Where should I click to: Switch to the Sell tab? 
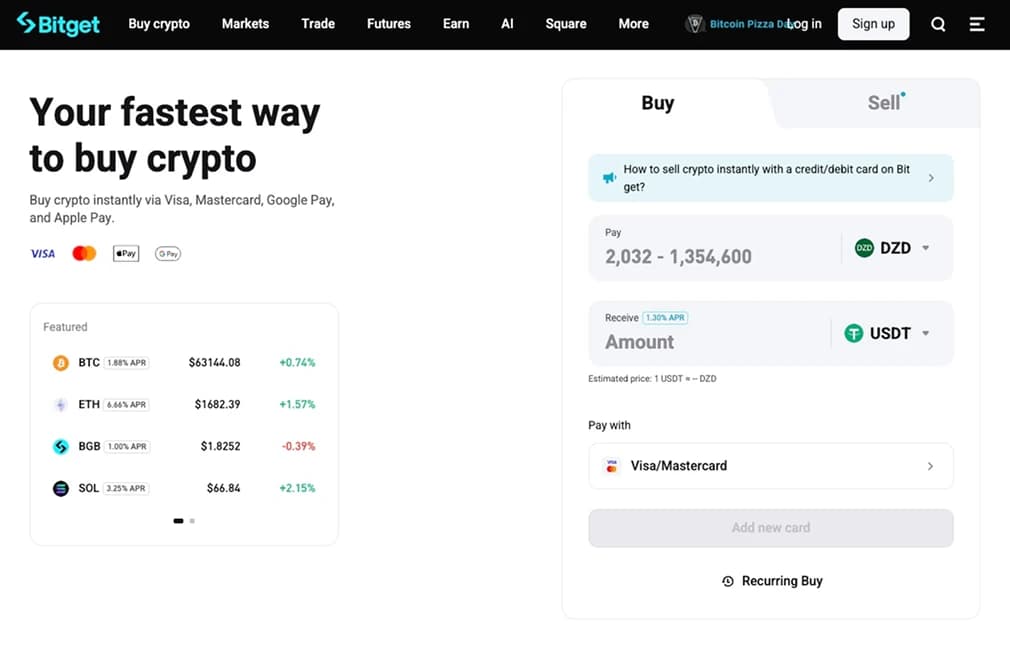883,103
